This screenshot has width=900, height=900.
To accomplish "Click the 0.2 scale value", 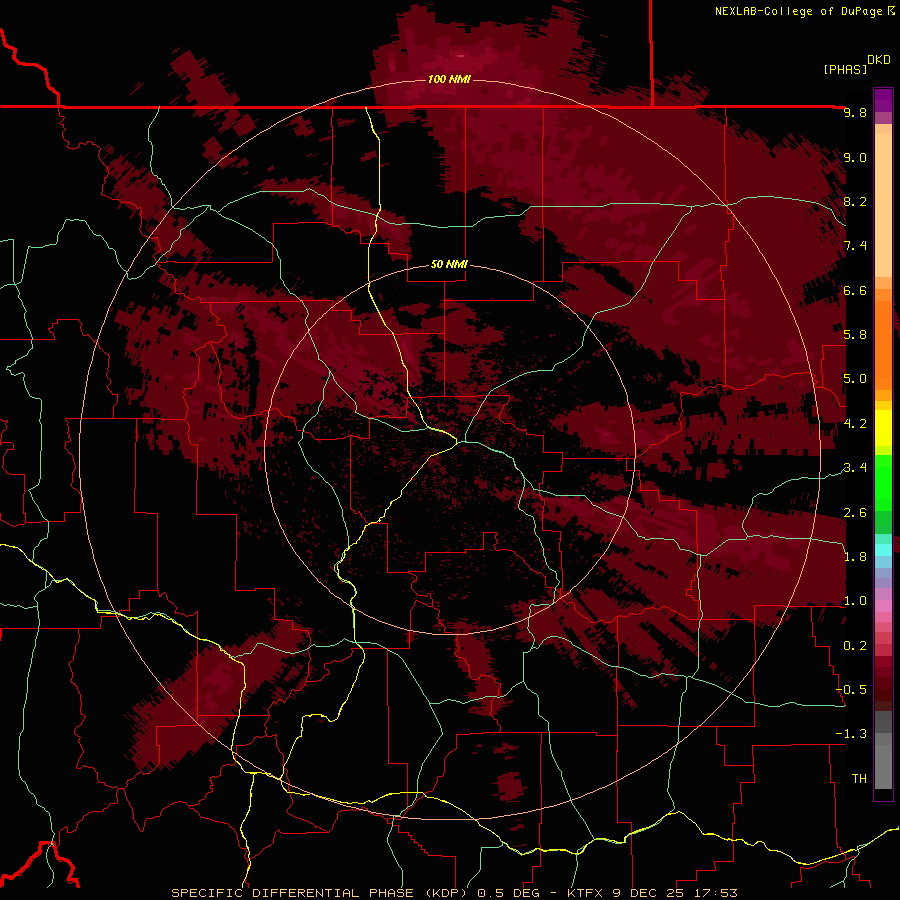I will point(855,646).
